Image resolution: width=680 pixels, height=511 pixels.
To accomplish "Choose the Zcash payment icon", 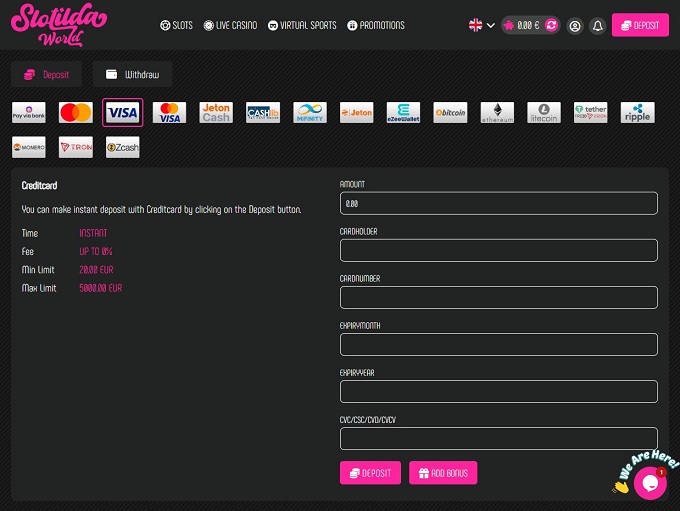I will (123, 147).
